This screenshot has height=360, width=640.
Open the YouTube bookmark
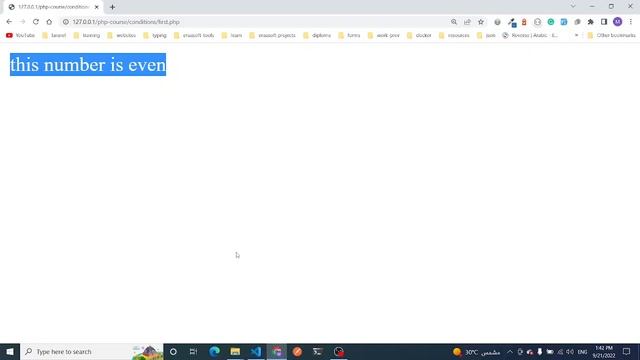click(20, 36)
